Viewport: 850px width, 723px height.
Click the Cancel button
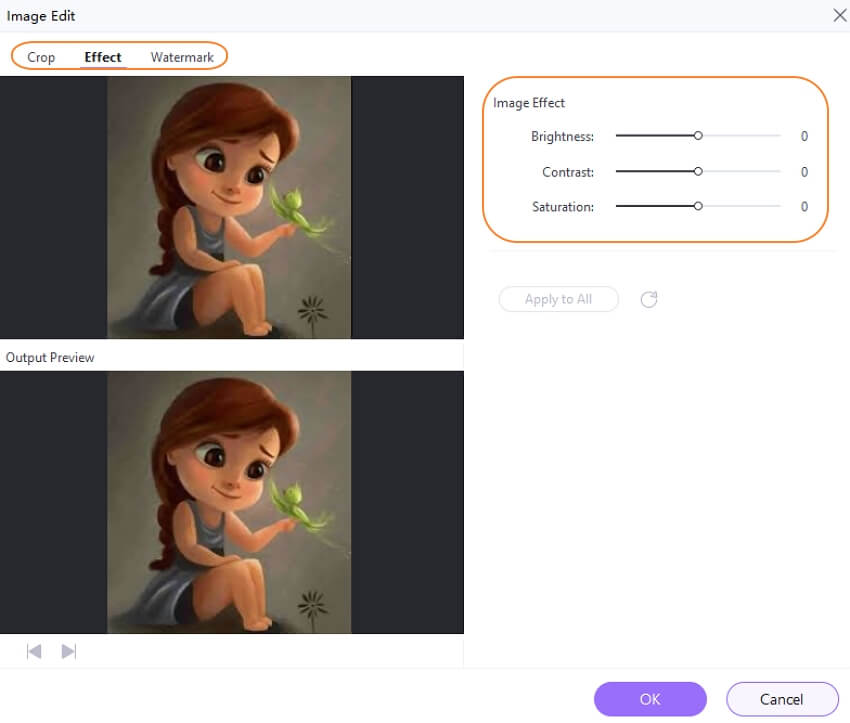coord(782,699)
